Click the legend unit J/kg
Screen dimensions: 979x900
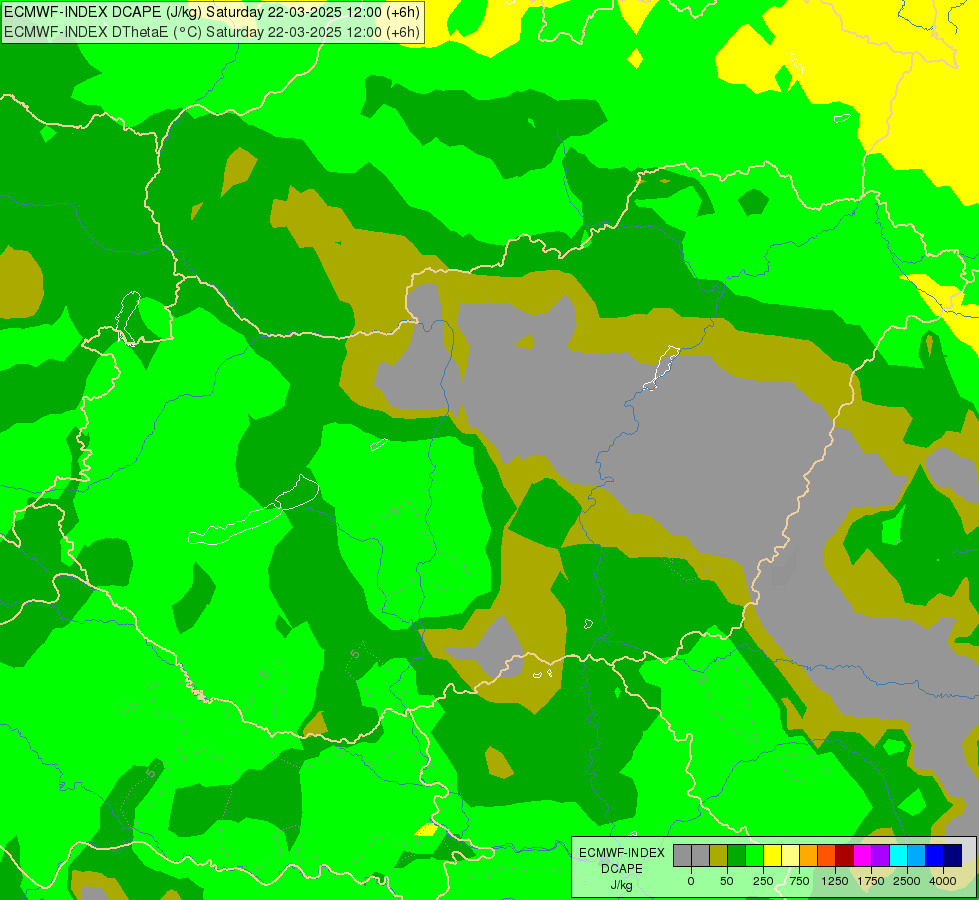[621, 885]
